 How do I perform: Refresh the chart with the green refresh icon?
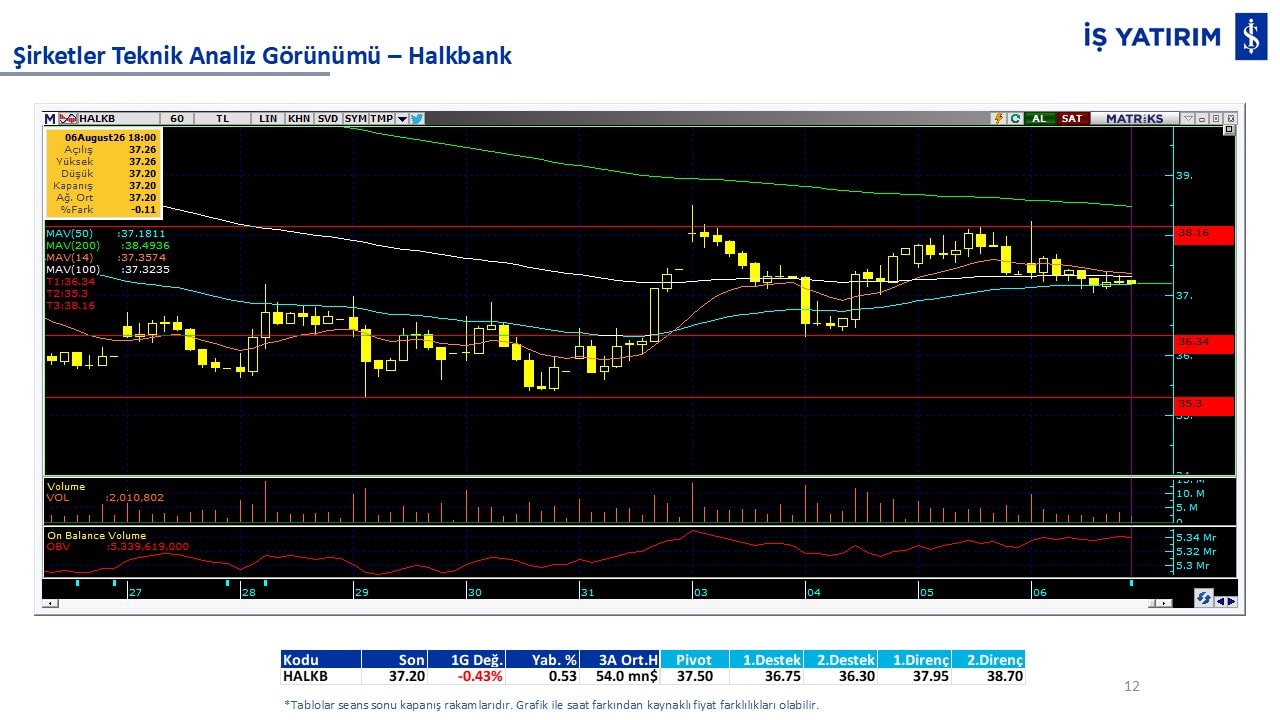(1015, 118)
